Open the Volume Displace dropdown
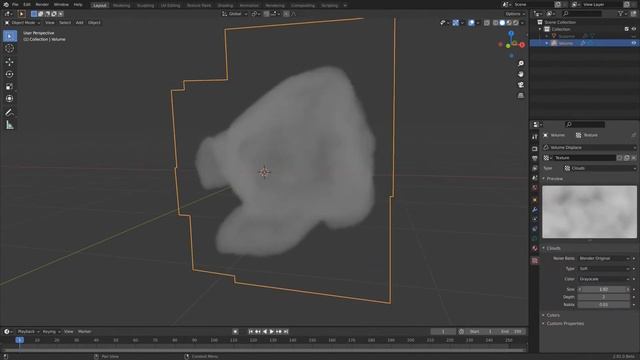 (589, 147)
